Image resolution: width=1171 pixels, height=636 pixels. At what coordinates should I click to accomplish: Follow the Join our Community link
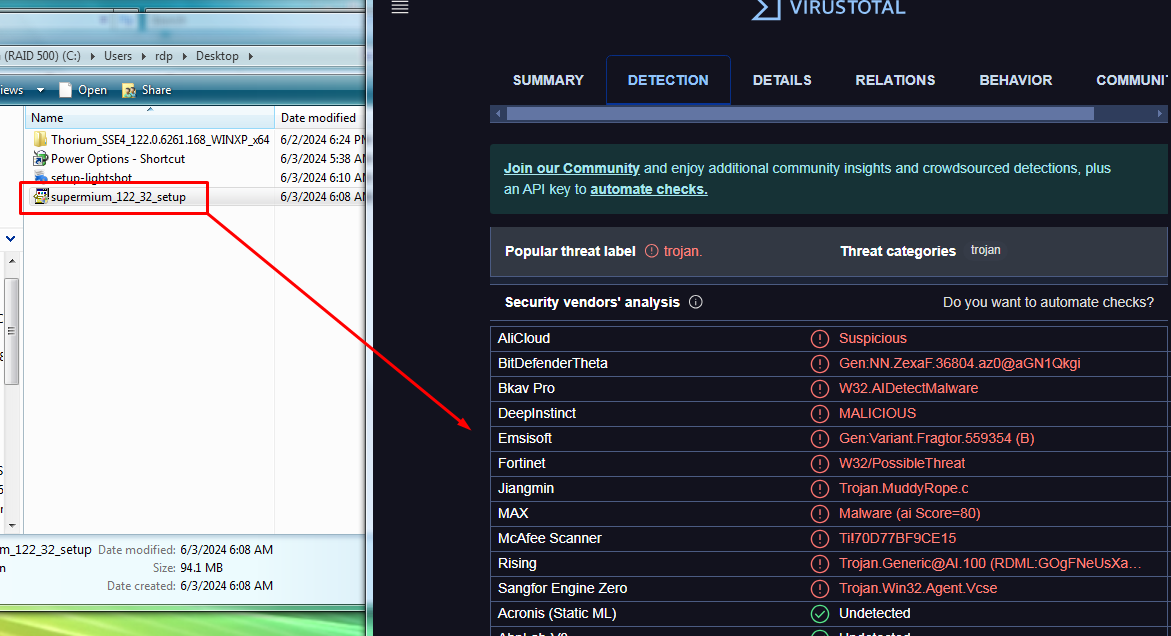pyautogui.click(x=571, y=168)
